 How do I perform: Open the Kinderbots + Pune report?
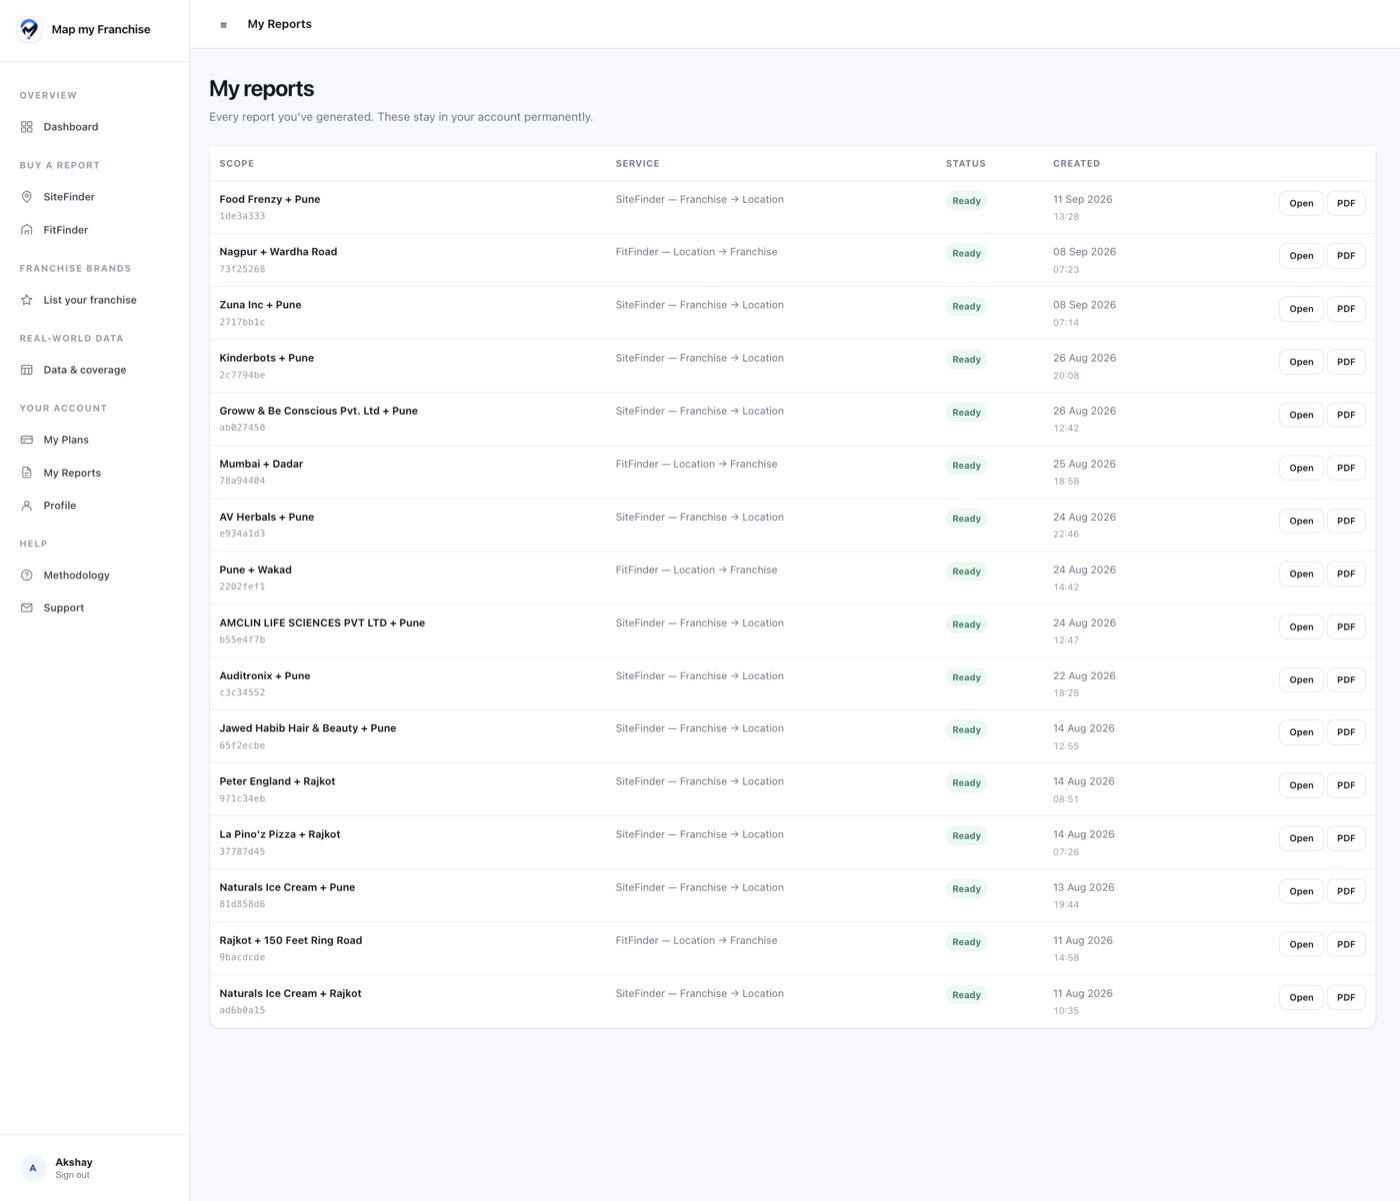[1301, 362]
